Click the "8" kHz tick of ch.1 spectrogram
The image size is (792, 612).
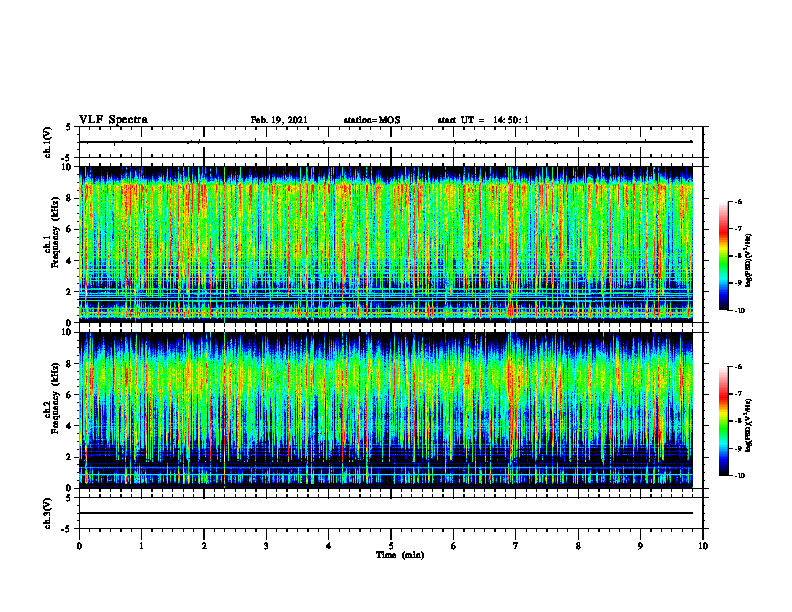(70, 198)
